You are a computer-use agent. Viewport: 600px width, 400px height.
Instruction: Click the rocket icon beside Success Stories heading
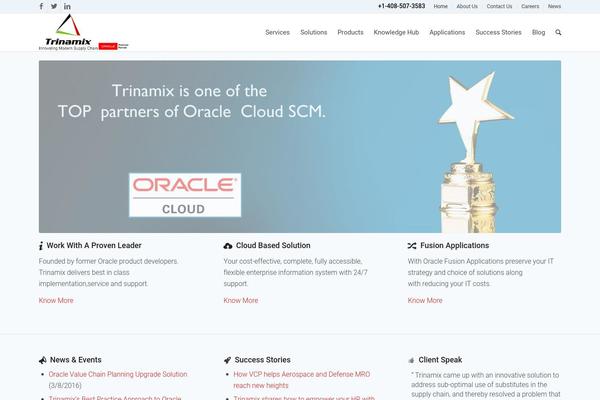(x=227, y=360)
